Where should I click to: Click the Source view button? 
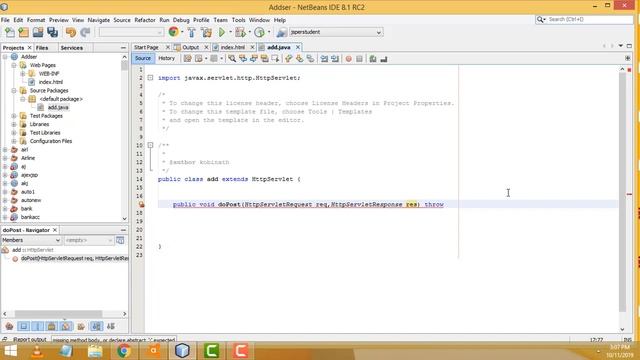(143, 58)
